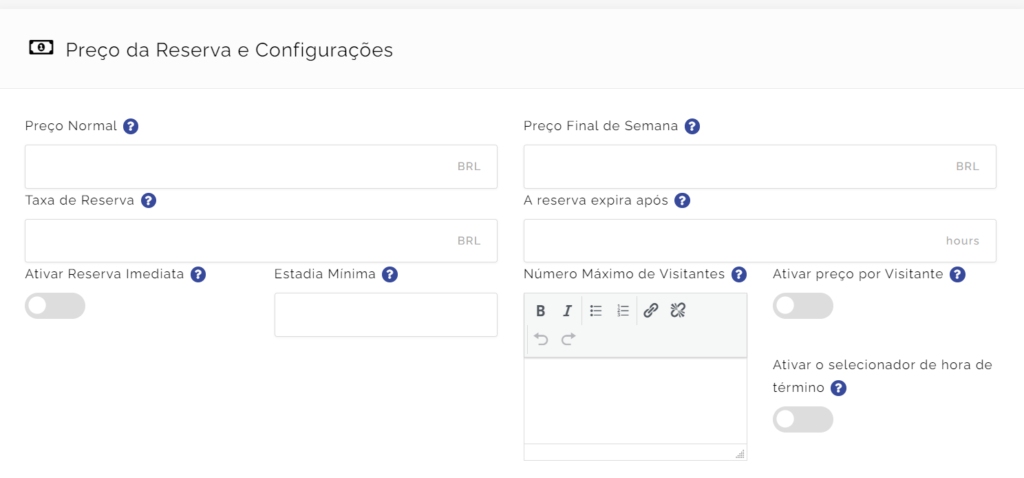
Task: Select the A reserva expira após field
Action: pos(760,241)
